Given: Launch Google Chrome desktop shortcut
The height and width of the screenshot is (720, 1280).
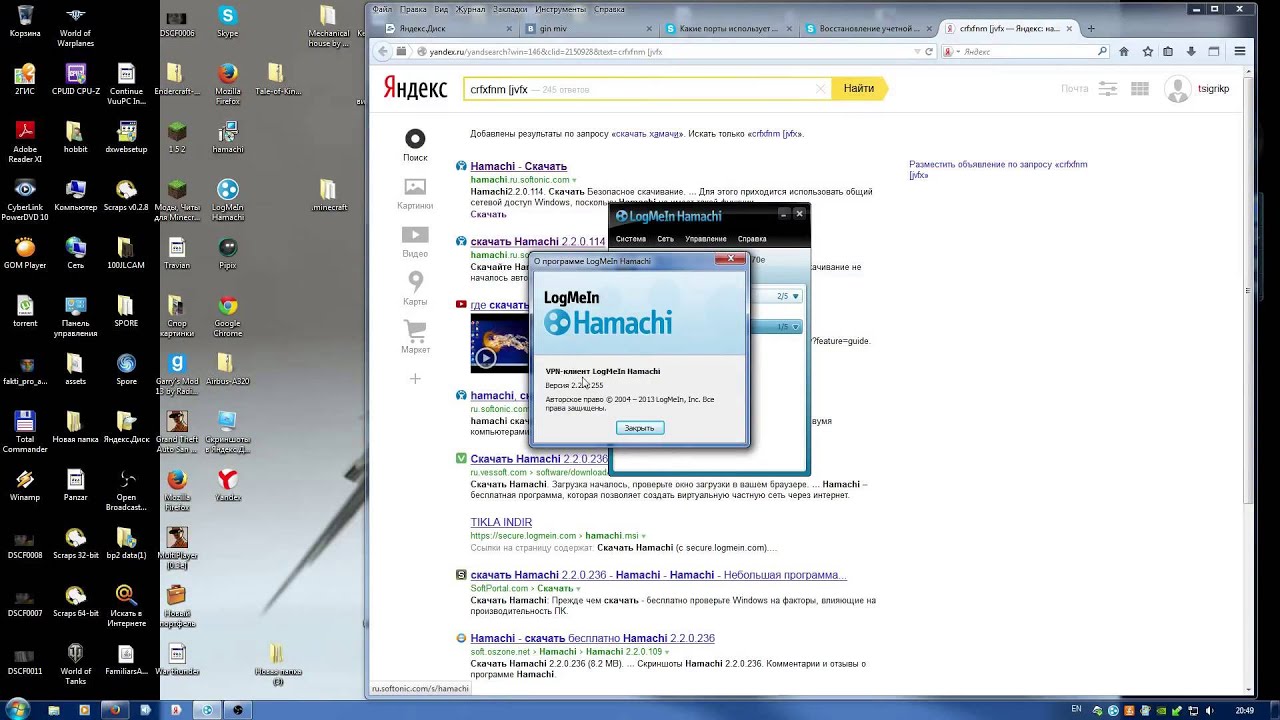Looking at the screenshot, I should (228, 316).
